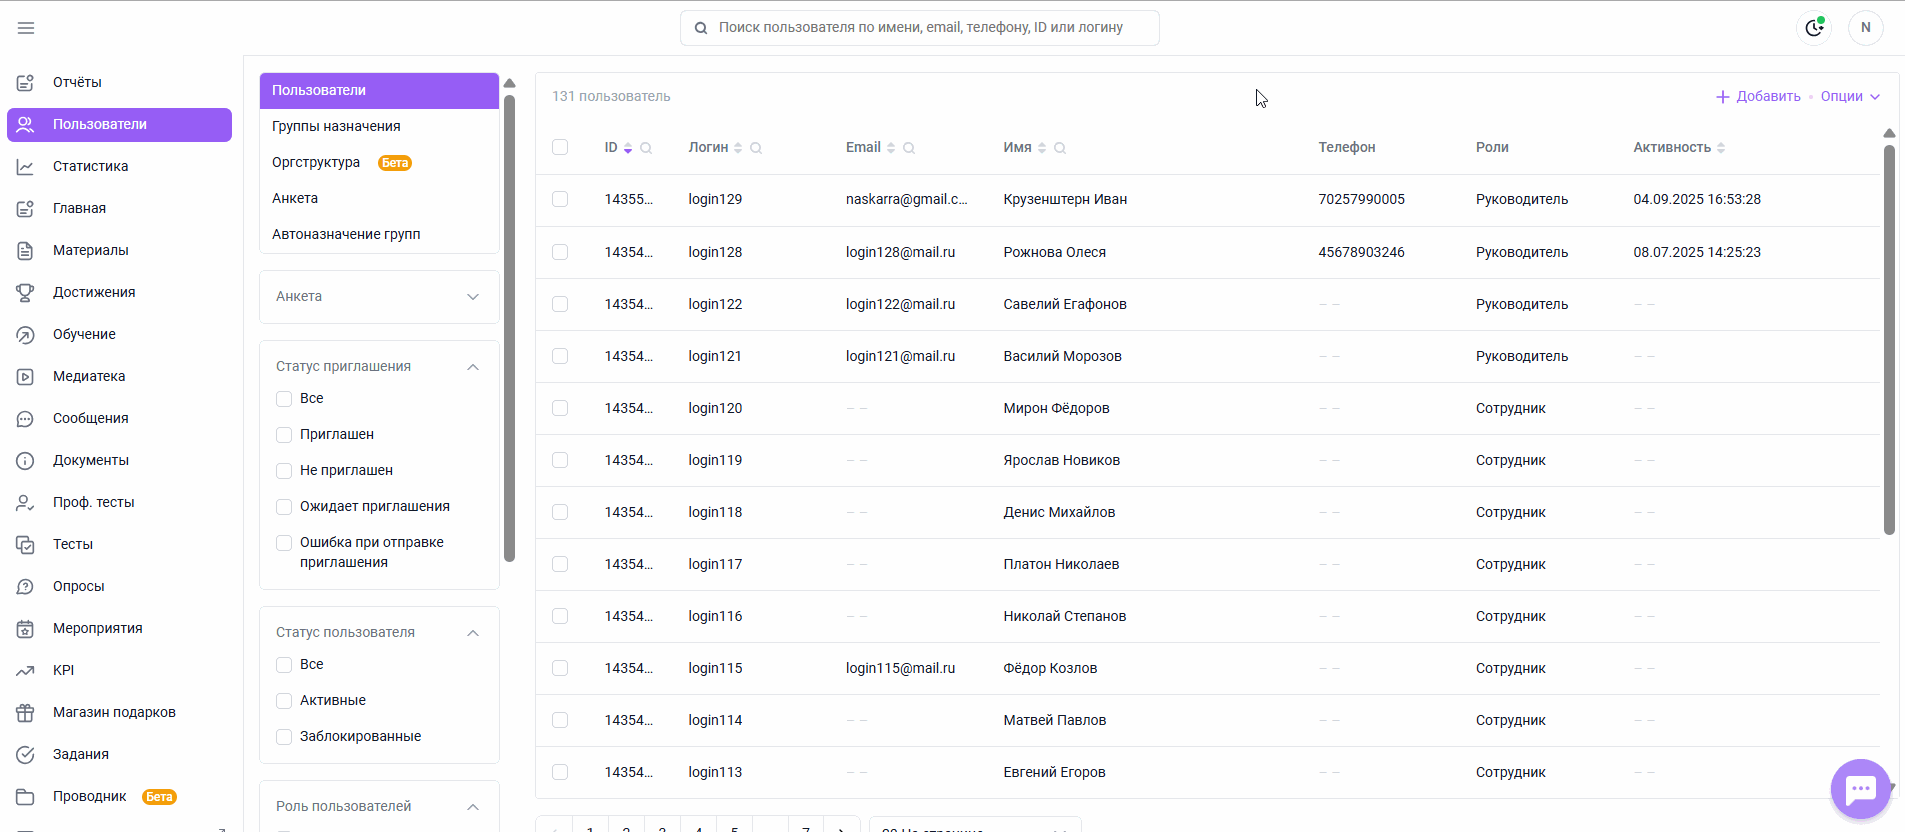This screenshot has height=832, width=1905.
Task: Select the login129 row checkbox
Action: (x=560, y=199)
